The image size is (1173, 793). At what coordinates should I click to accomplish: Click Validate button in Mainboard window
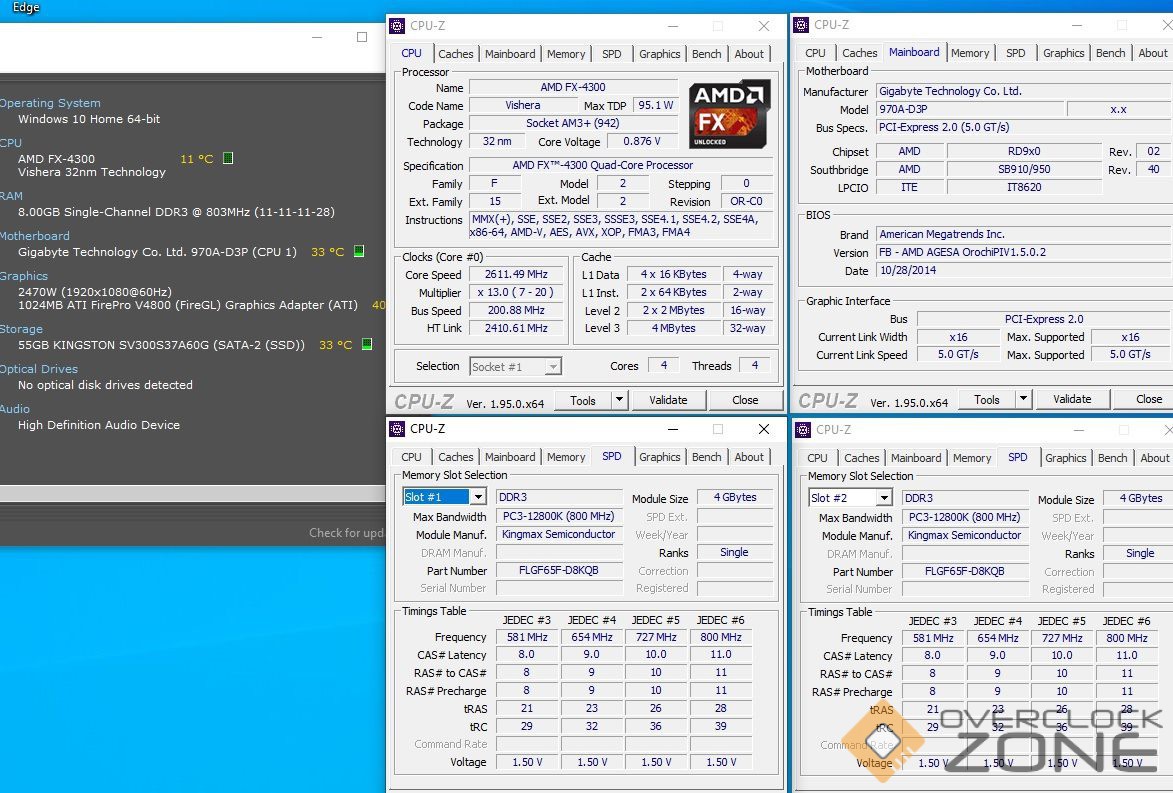coord(1072,399)
